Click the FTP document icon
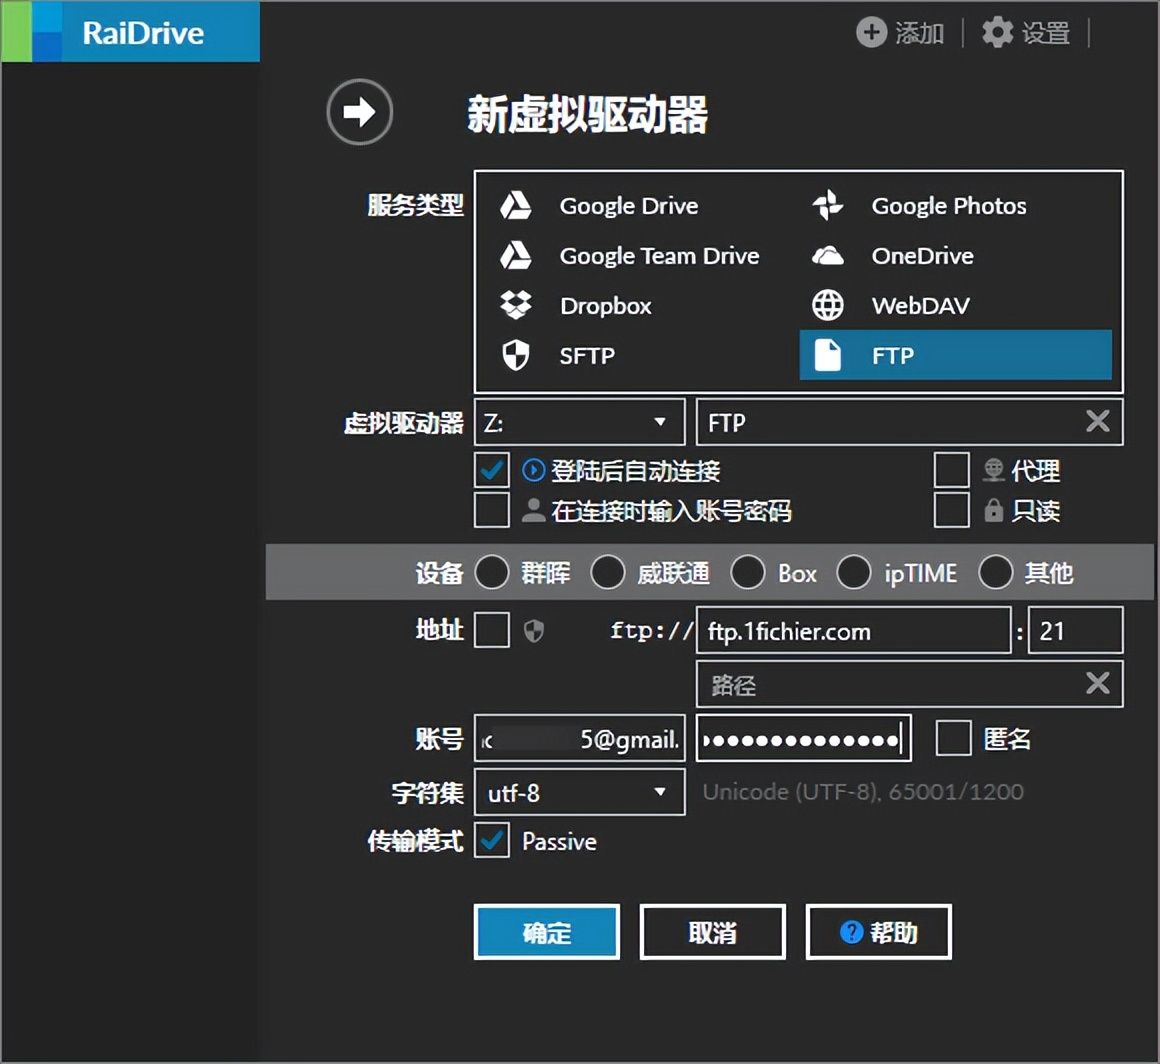This screenshot has height=1064, width=1160. tap(828, 355)
